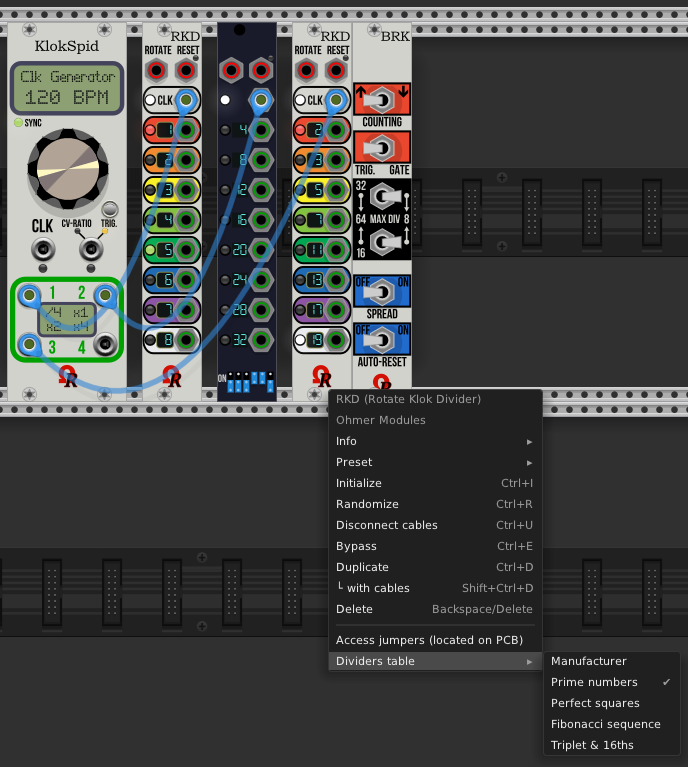This screenshot has height=767, width=688.
Task: Click dark RKD module output jack 32
Action: click(x=261, y=339)
